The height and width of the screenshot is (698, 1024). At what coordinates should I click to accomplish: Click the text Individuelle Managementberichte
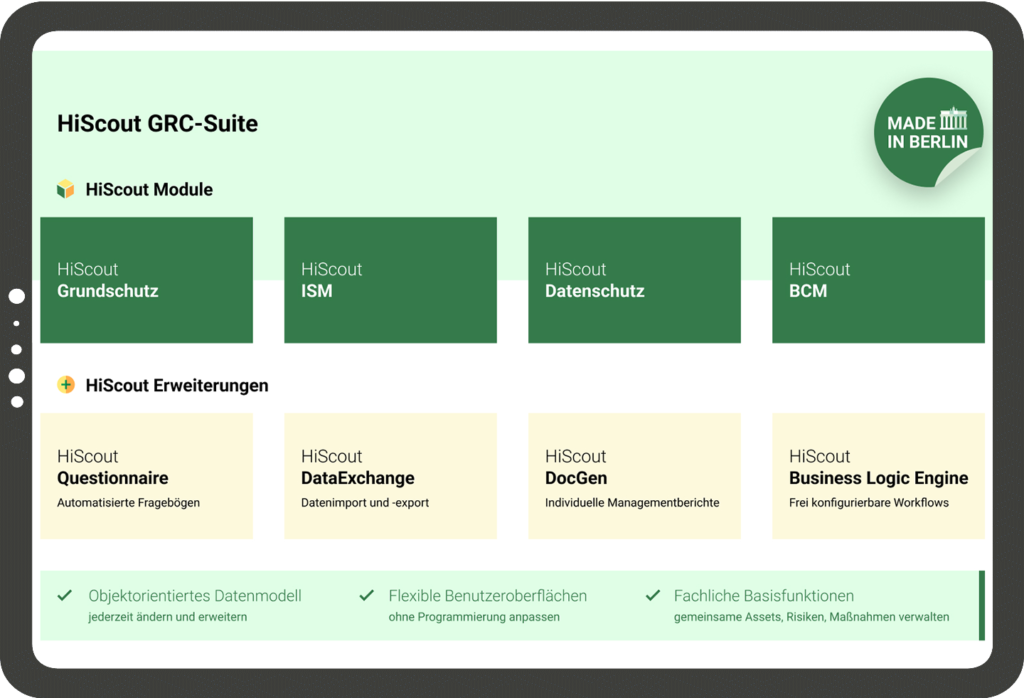pyautogui.click(x=632, y=503)
